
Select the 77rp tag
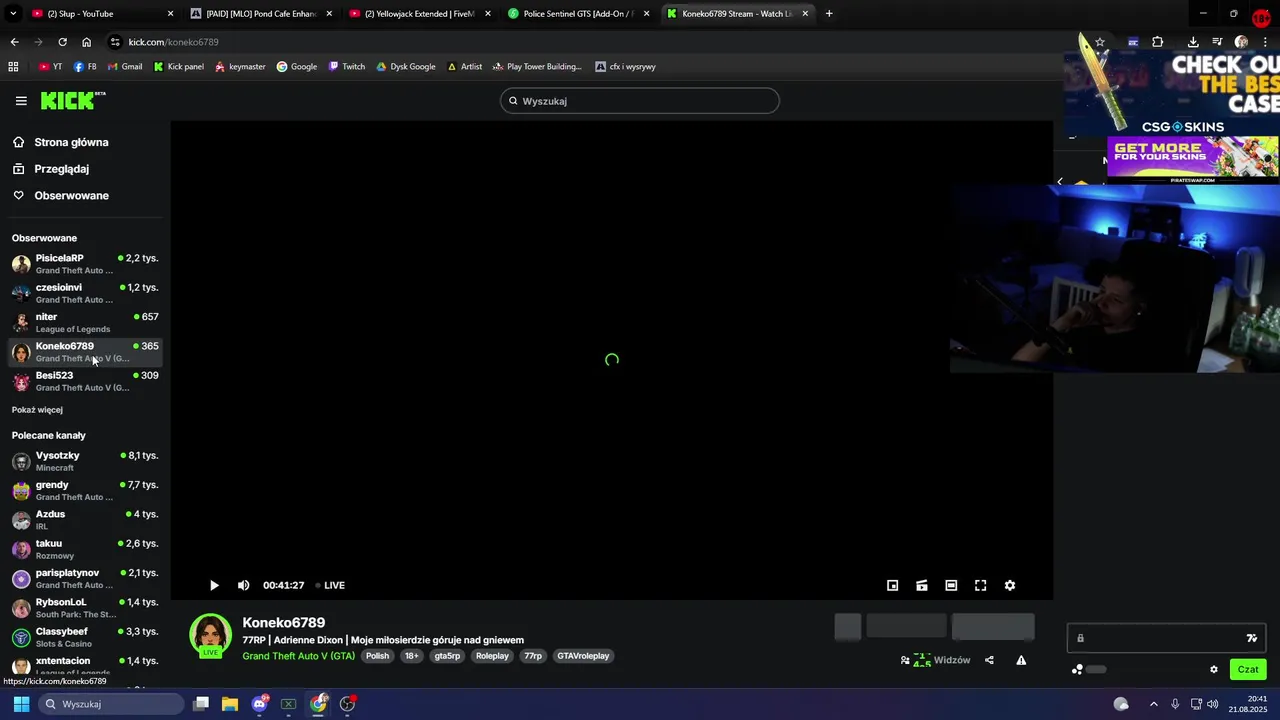(533, 656)
